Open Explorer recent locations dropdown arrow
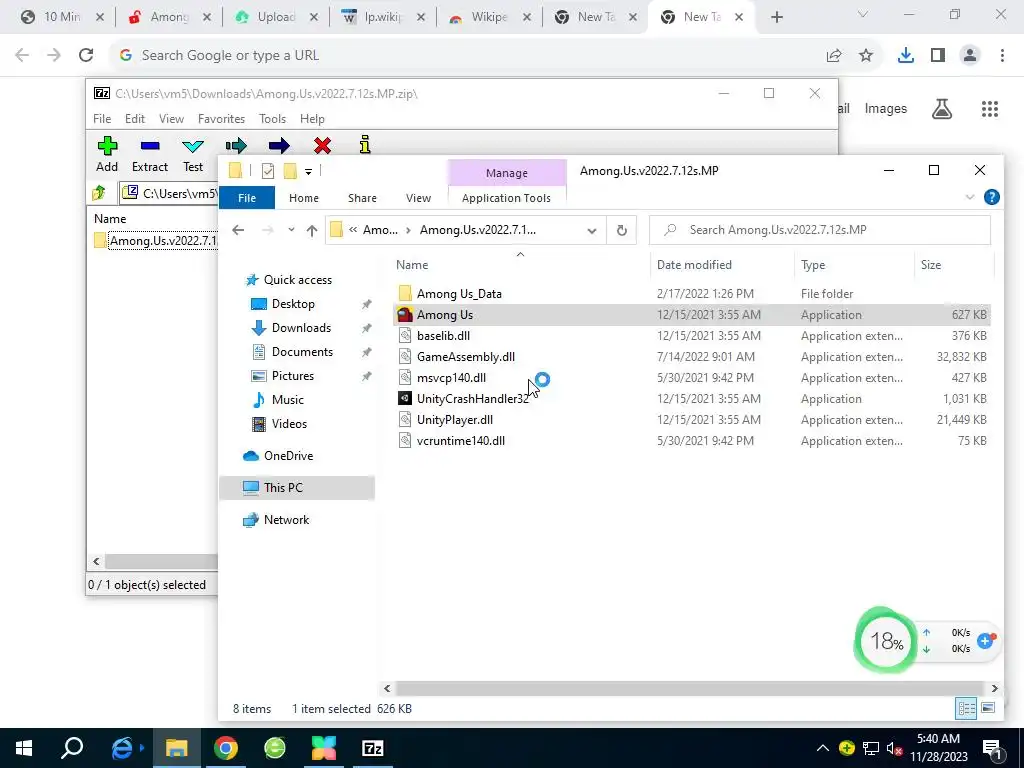This screenshot has height=768, width=1024. pyautogui.click(x=291, y=230)
